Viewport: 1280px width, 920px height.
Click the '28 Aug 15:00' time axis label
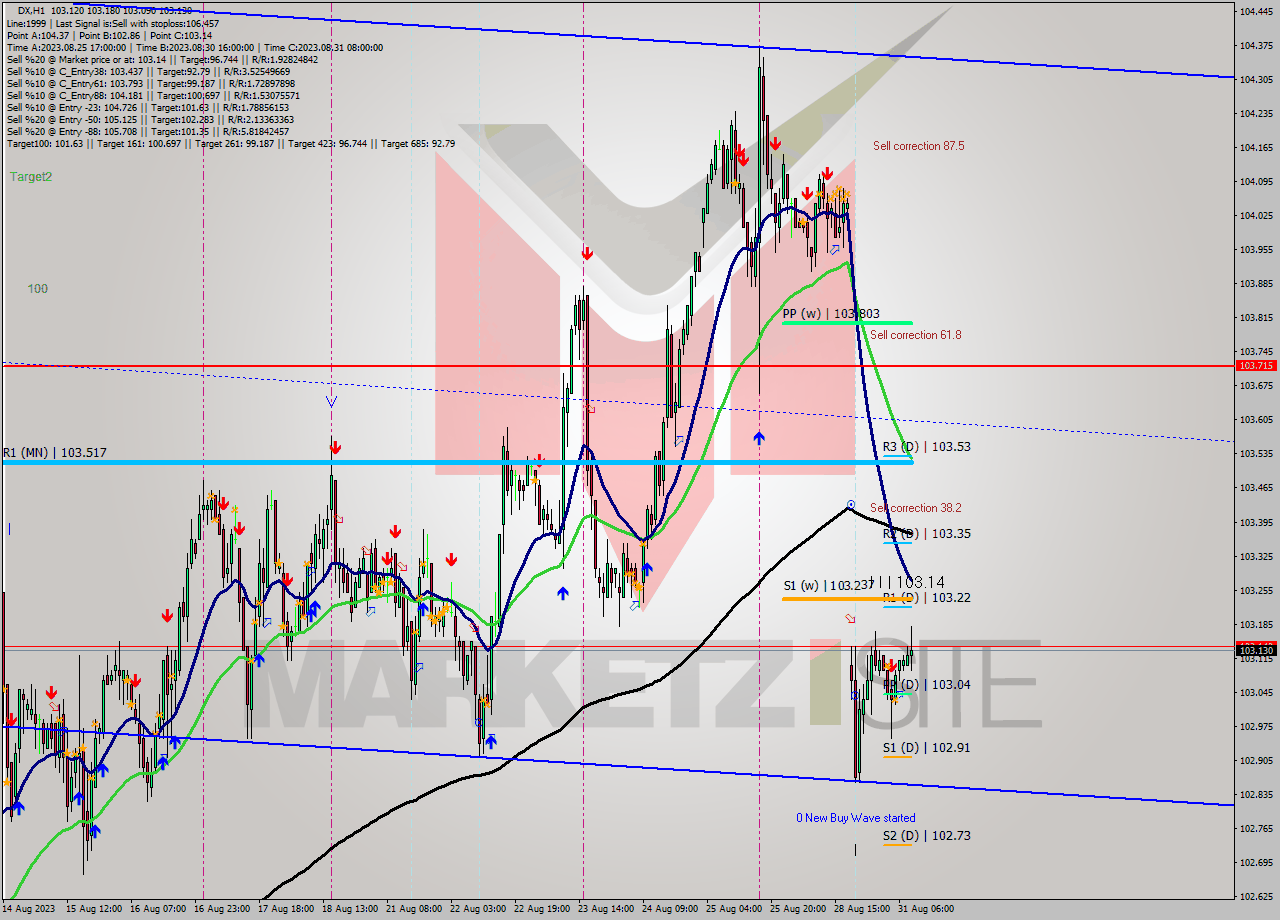pos(862,909)
